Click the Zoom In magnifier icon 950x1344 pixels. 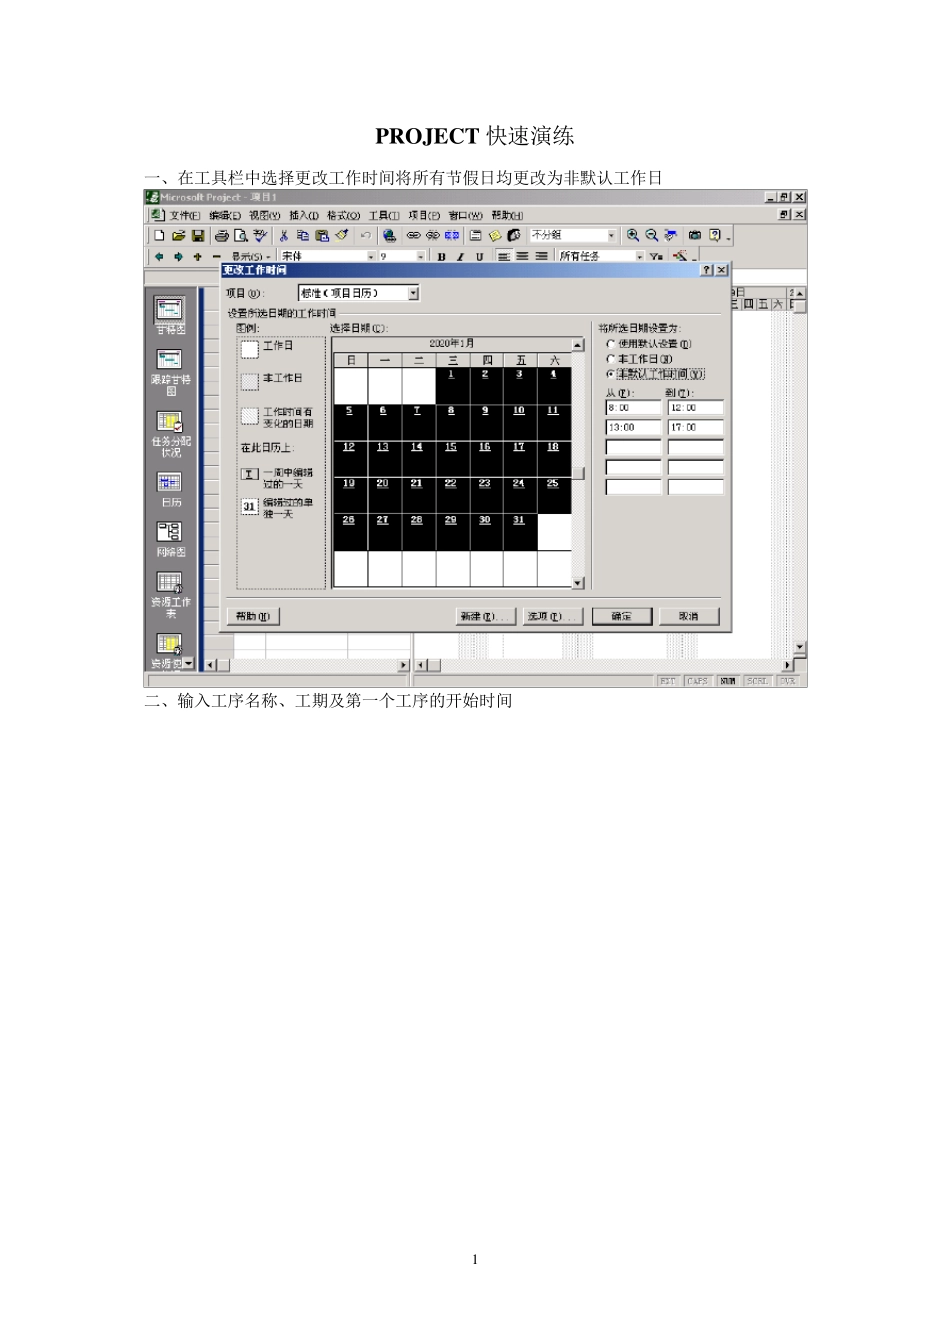click(x=633, y=235)
